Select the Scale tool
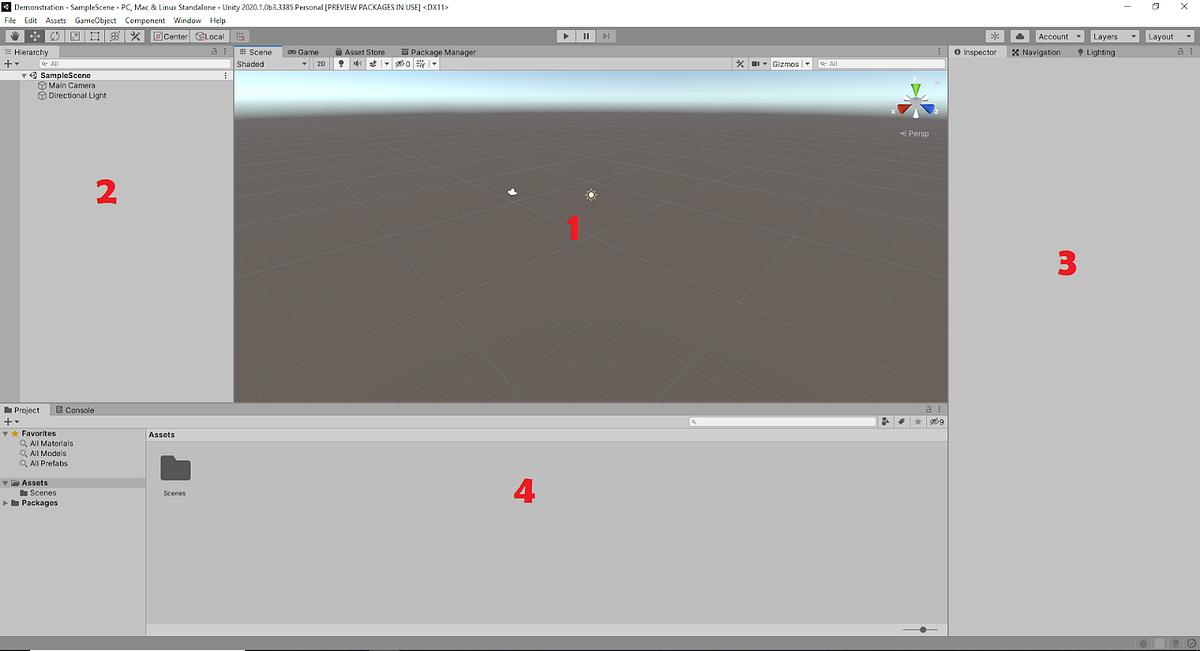Viewport: 1200px width, 651px height. click(75, 36)
